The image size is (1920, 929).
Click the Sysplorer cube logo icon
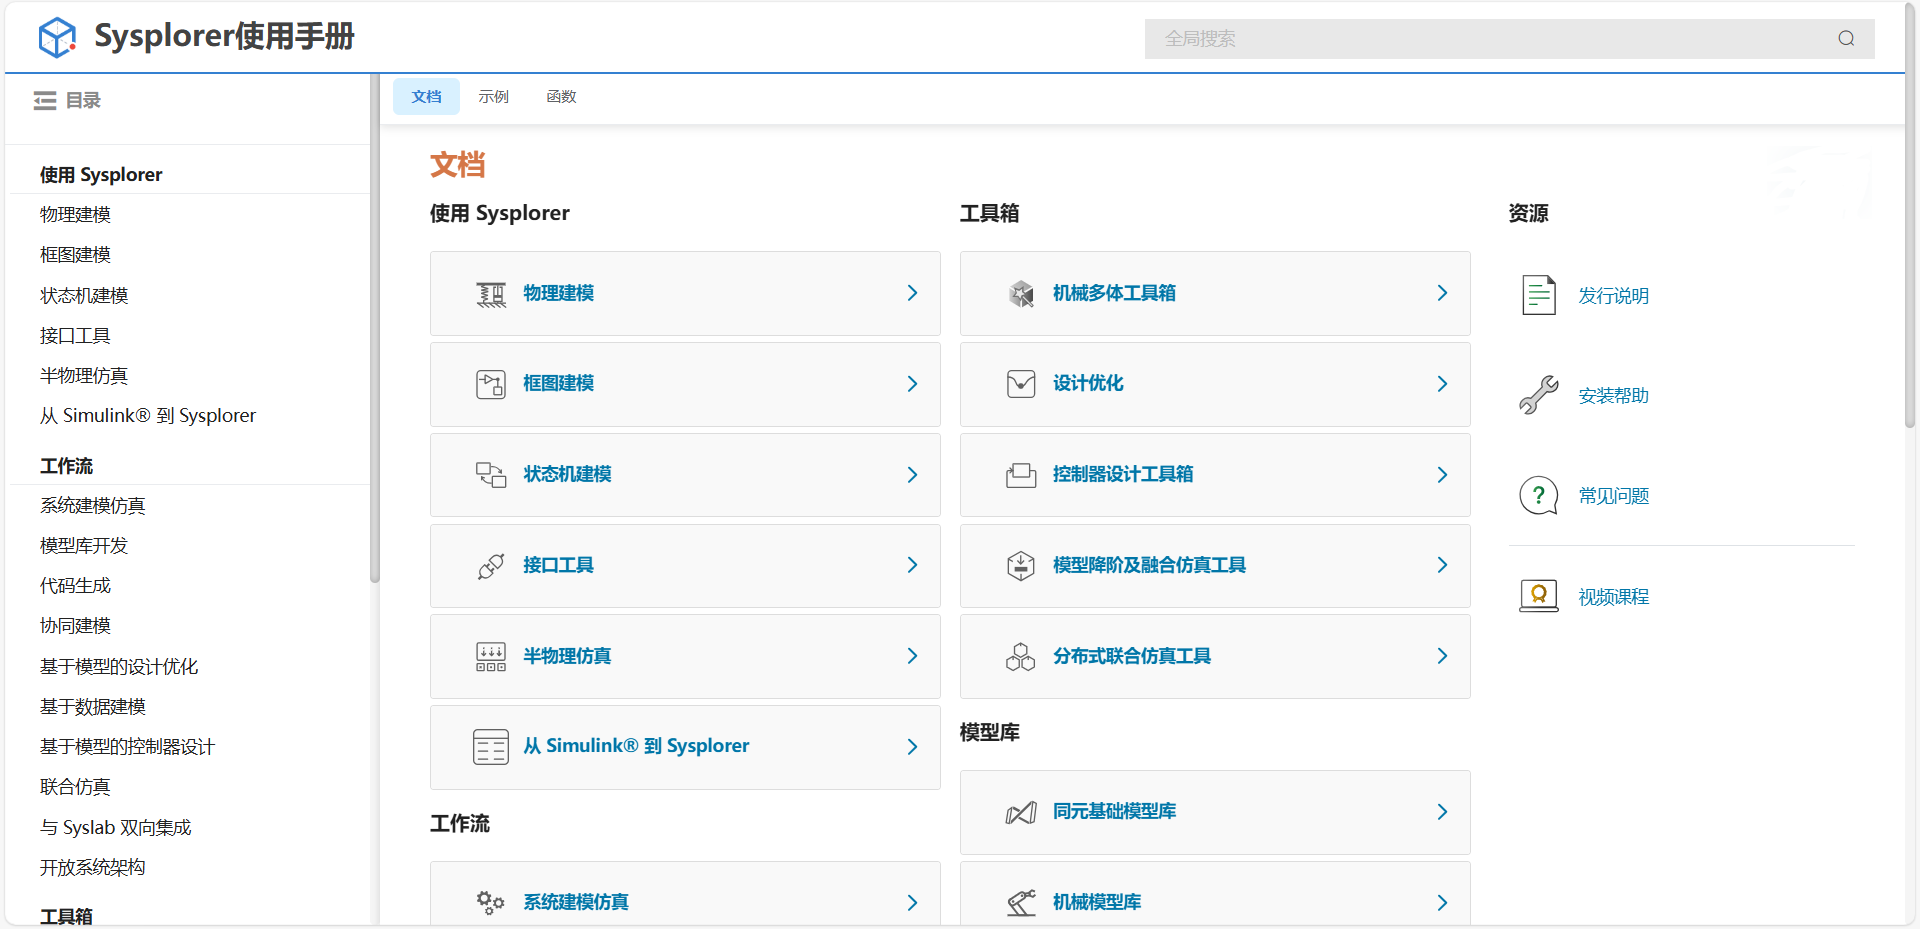click(57, 38)
